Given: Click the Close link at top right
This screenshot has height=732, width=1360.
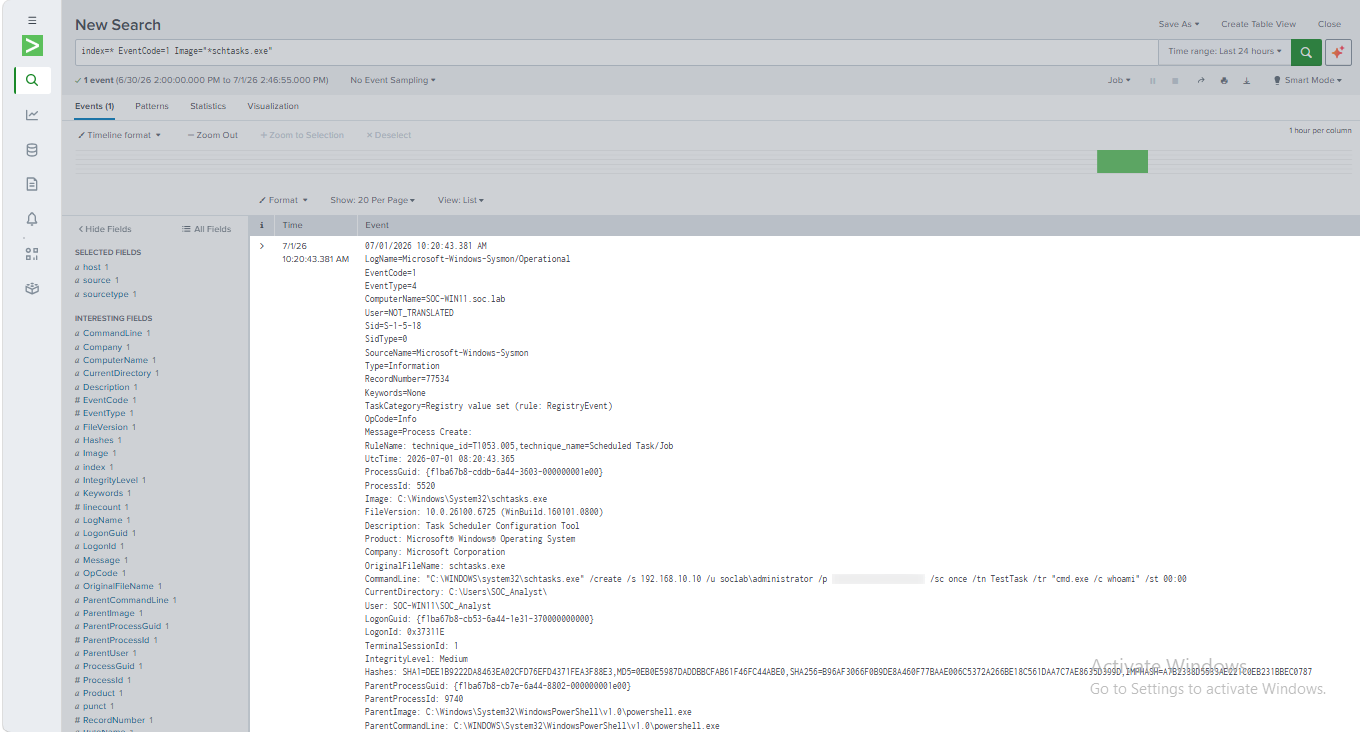Looking at the screenshot, I should 1329,24.
